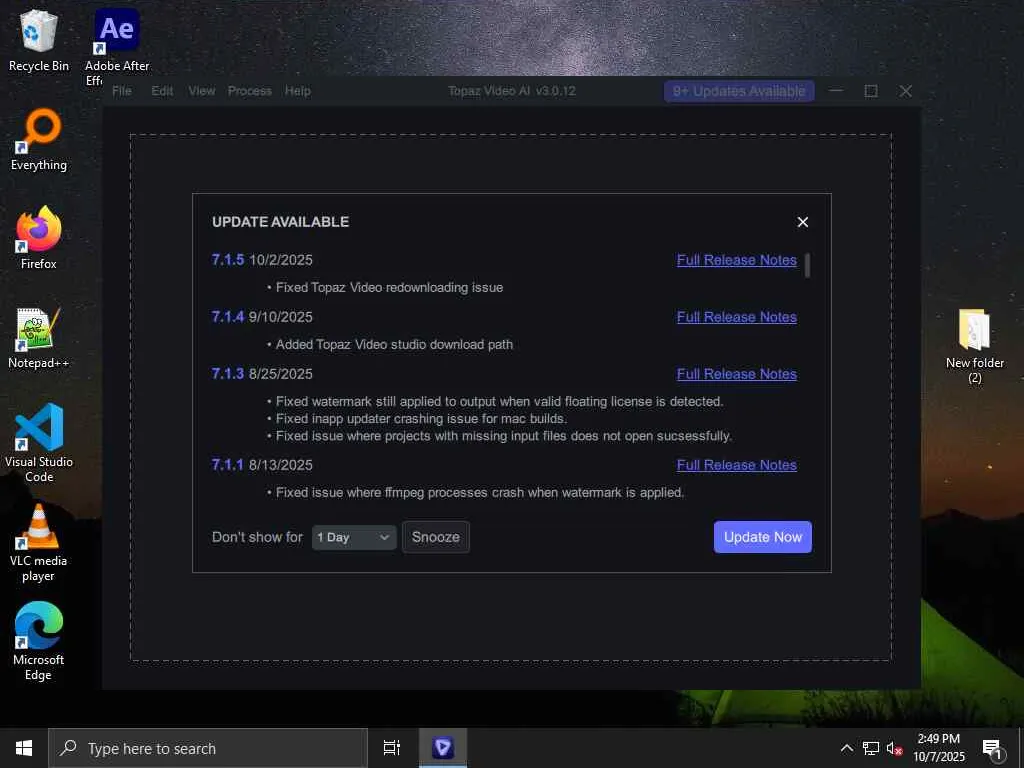Open the View menu
Image resolution: width=1024 pixels, height=768 pixels.
[202, 91]
